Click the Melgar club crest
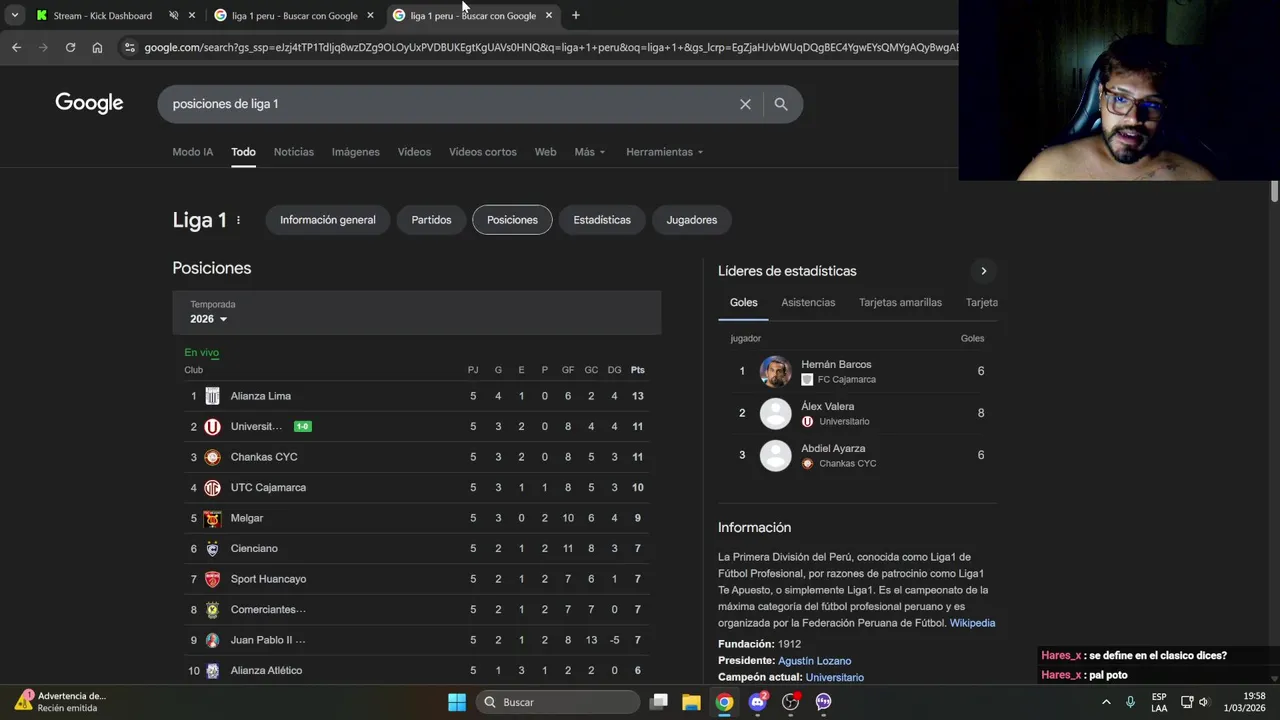The image size is (1280, 720). coord(212,518)
